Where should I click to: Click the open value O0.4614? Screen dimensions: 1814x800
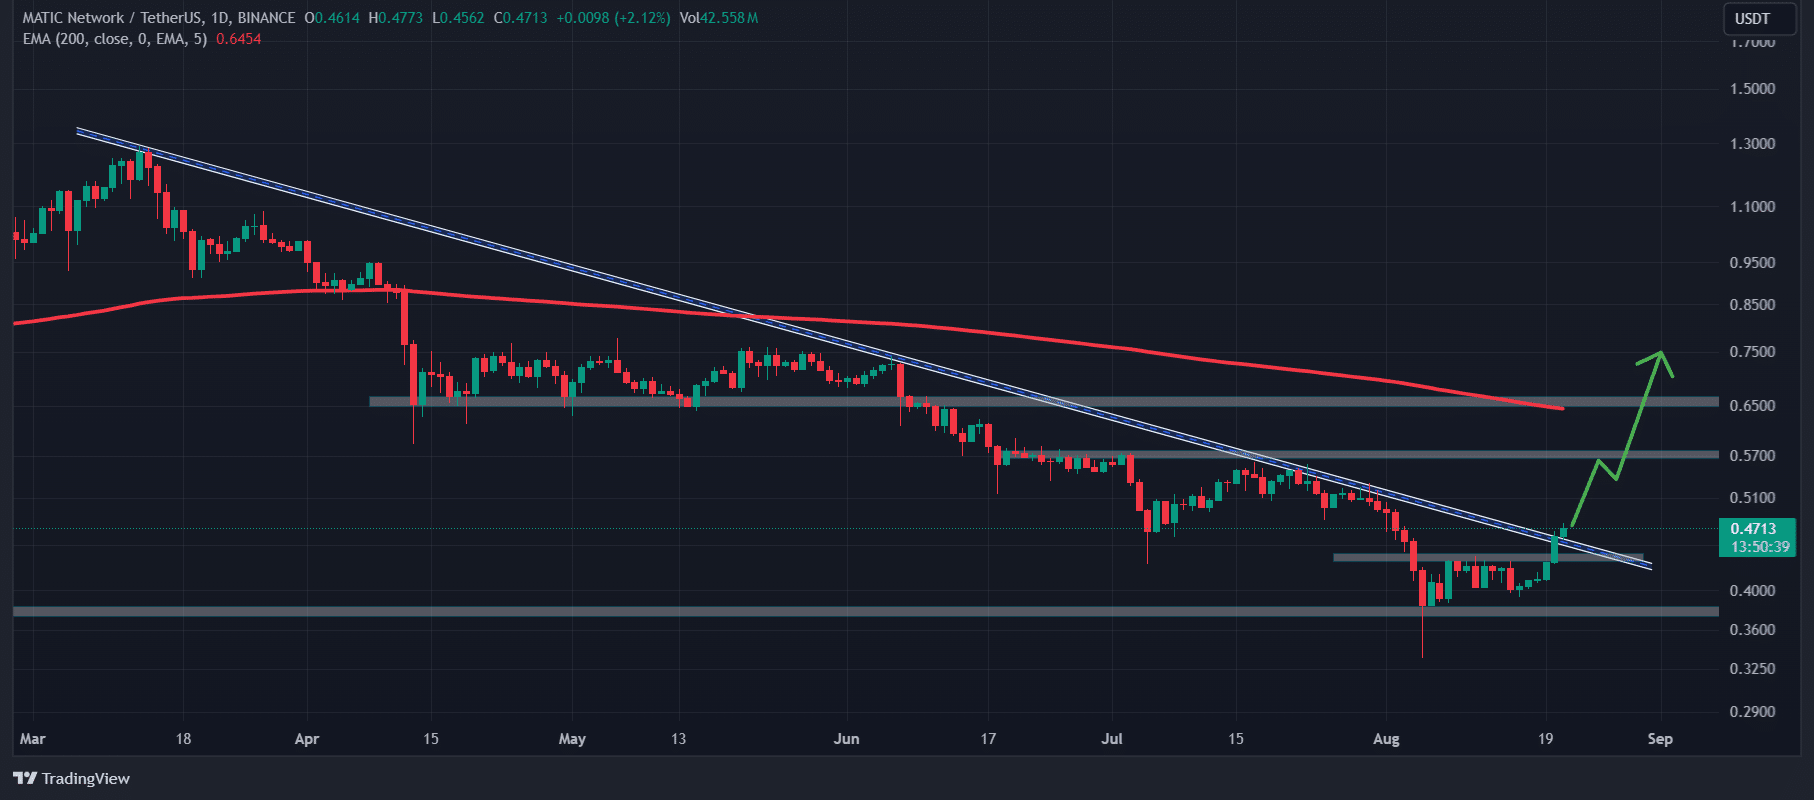click(332, 18)
